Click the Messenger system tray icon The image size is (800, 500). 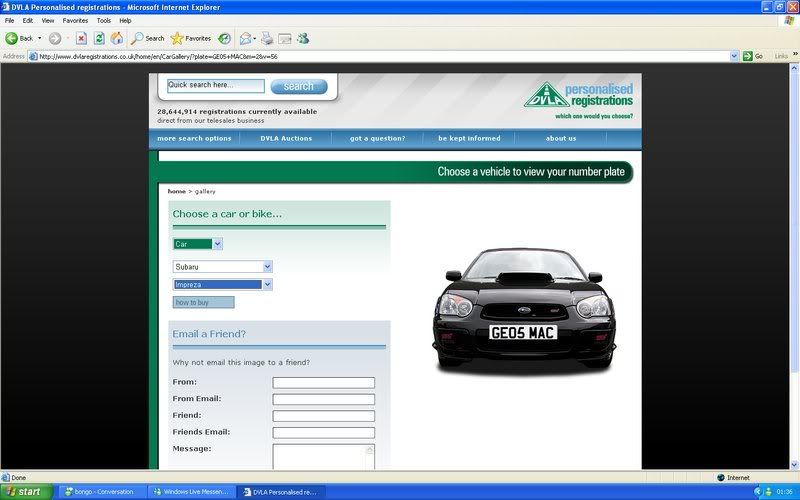click(768, 492)
